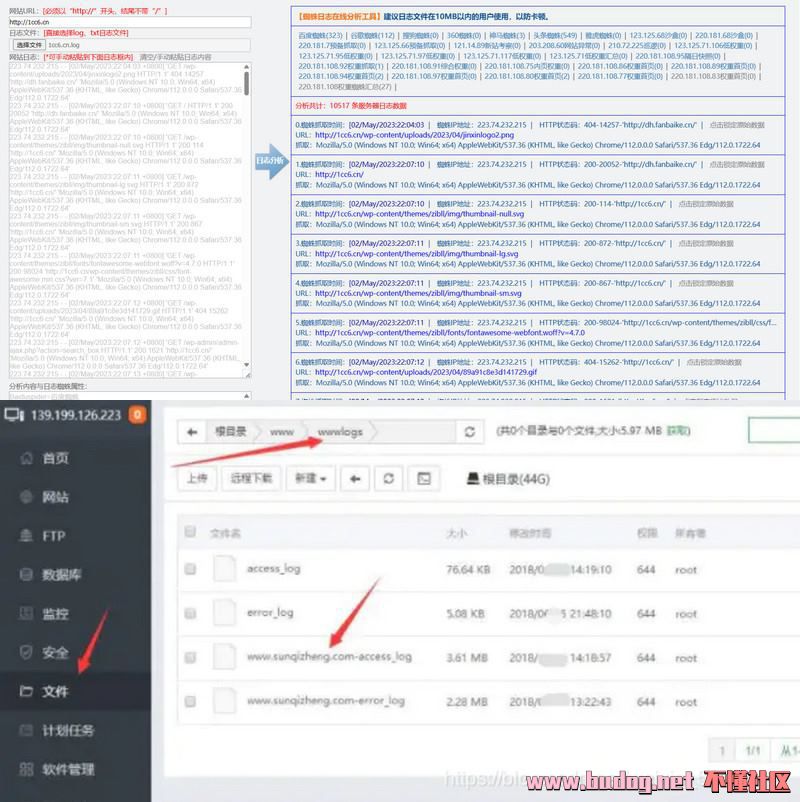The height and width of the screenshot is (802, 800).
Task: Click the 头条蜘蛛(549) filter link
Action: (555, 35)
